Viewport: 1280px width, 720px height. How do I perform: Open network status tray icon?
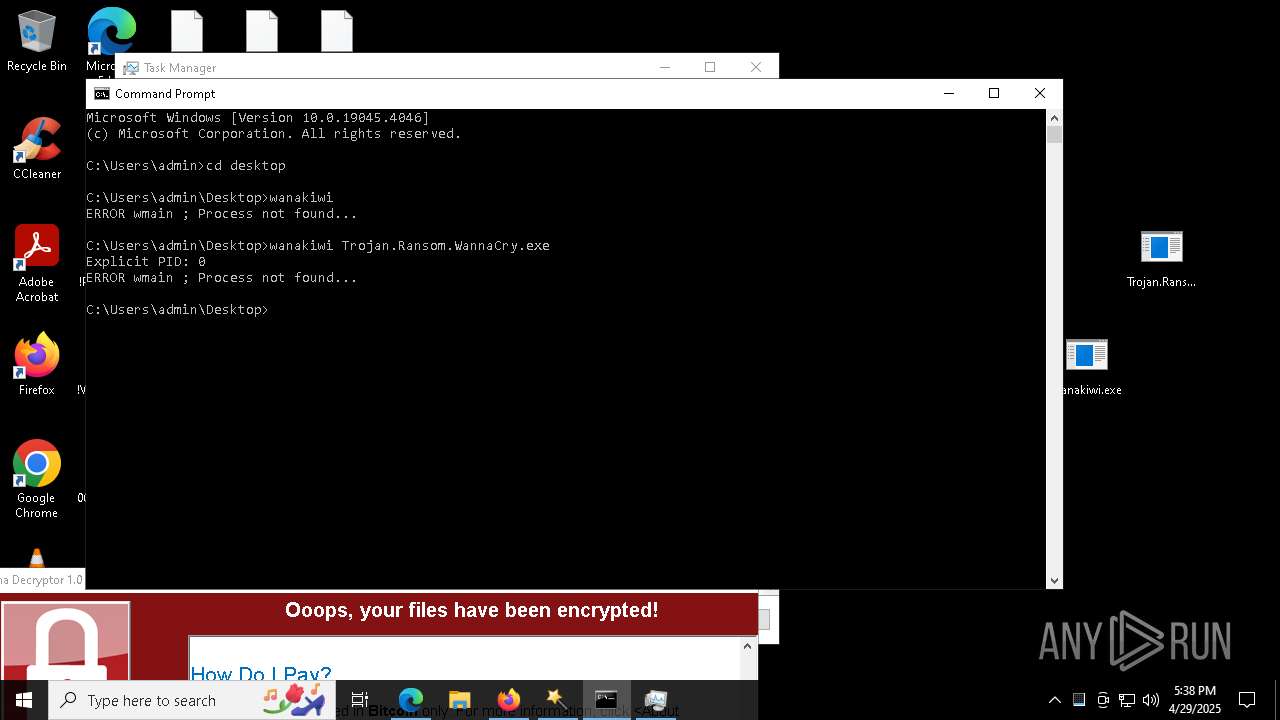[x=1127, y=700]
